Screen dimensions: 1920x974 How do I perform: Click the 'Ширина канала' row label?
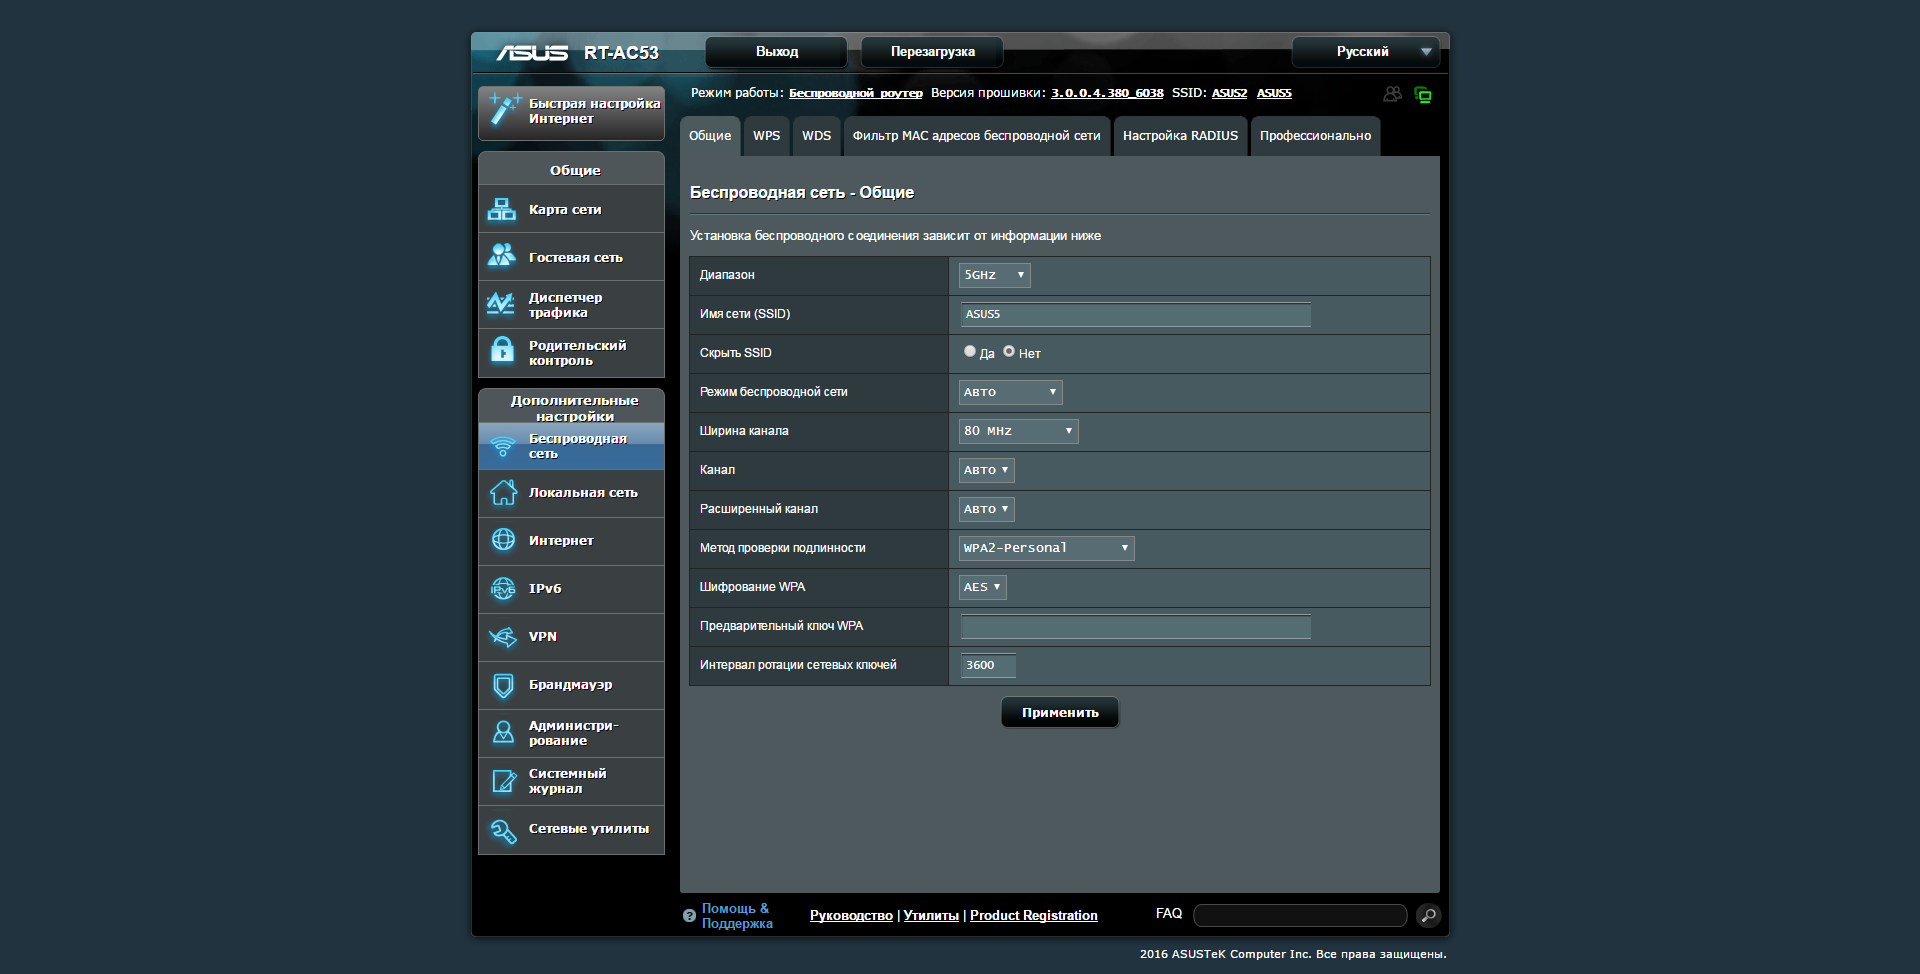click(744, 431)
